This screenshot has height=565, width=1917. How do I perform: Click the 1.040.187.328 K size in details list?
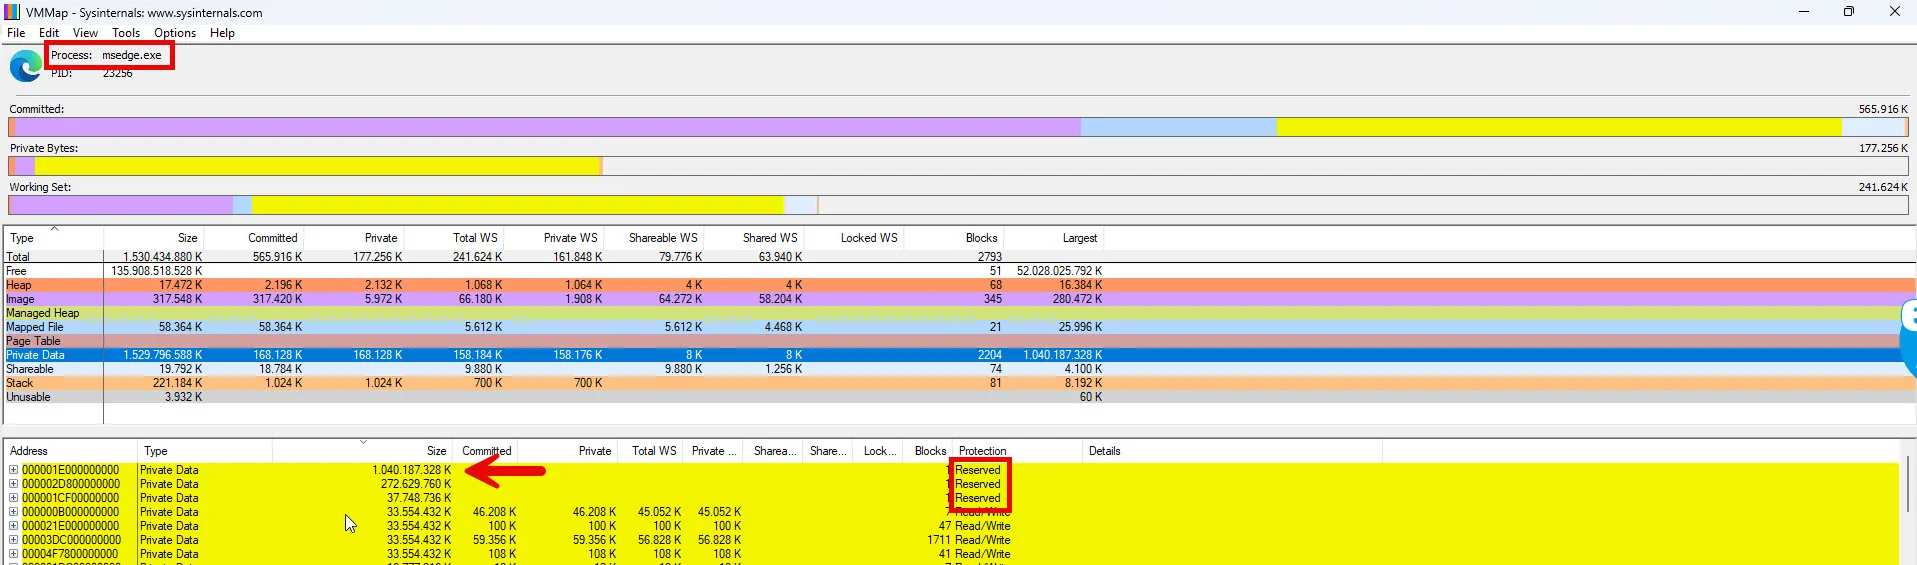[x=411, y=470]
